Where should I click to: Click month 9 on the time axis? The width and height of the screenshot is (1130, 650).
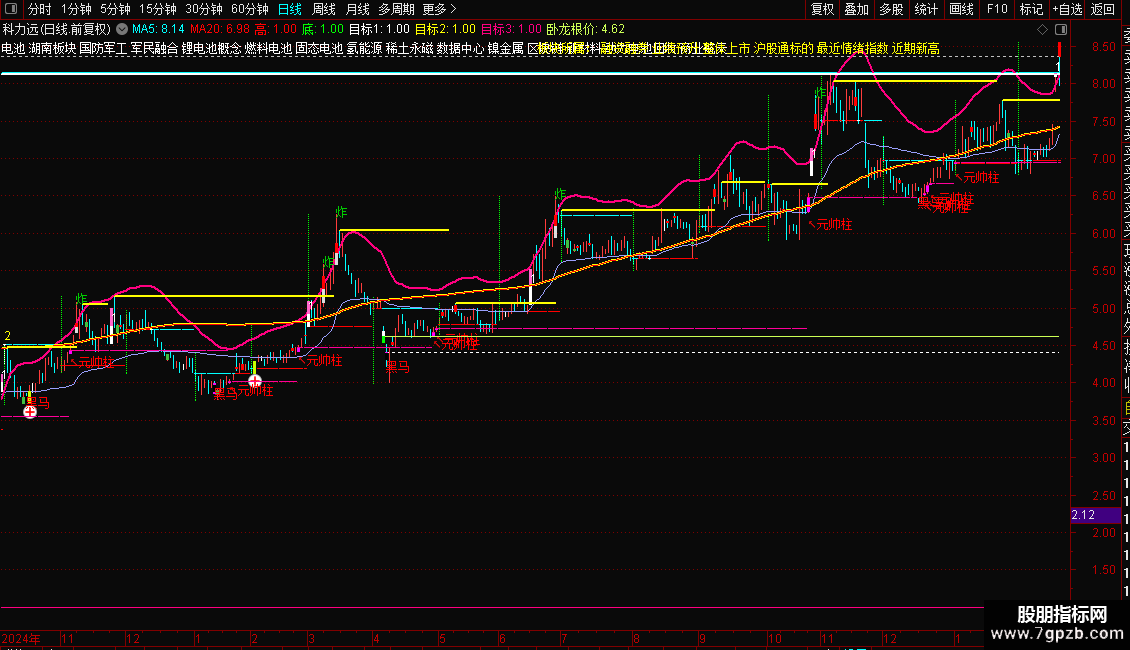pos(702,638)
